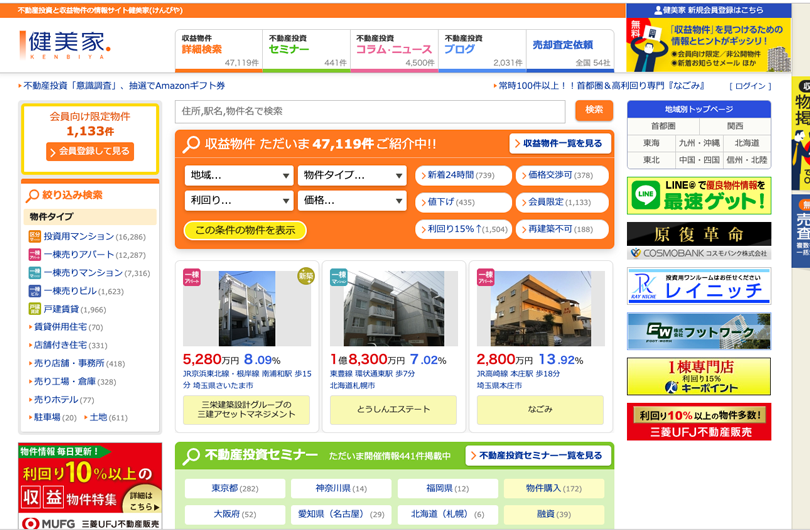Click the 一棟売りビル category icon
This screenshot has height=530, width=810.
click(x=35, y=291)
